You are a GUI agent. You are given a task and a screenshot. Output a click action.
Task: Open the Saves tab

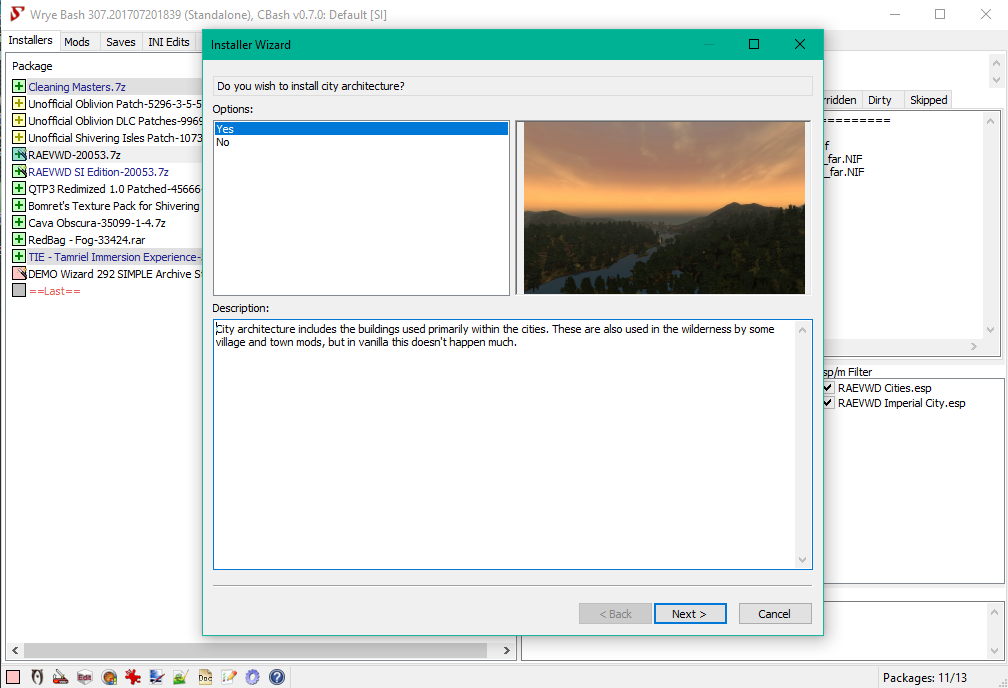(x=121, y=42)
